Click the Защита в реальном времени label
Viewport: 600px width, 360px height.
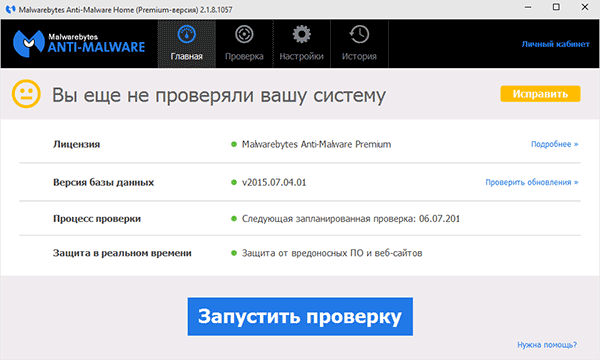click(x=122, y=253)
